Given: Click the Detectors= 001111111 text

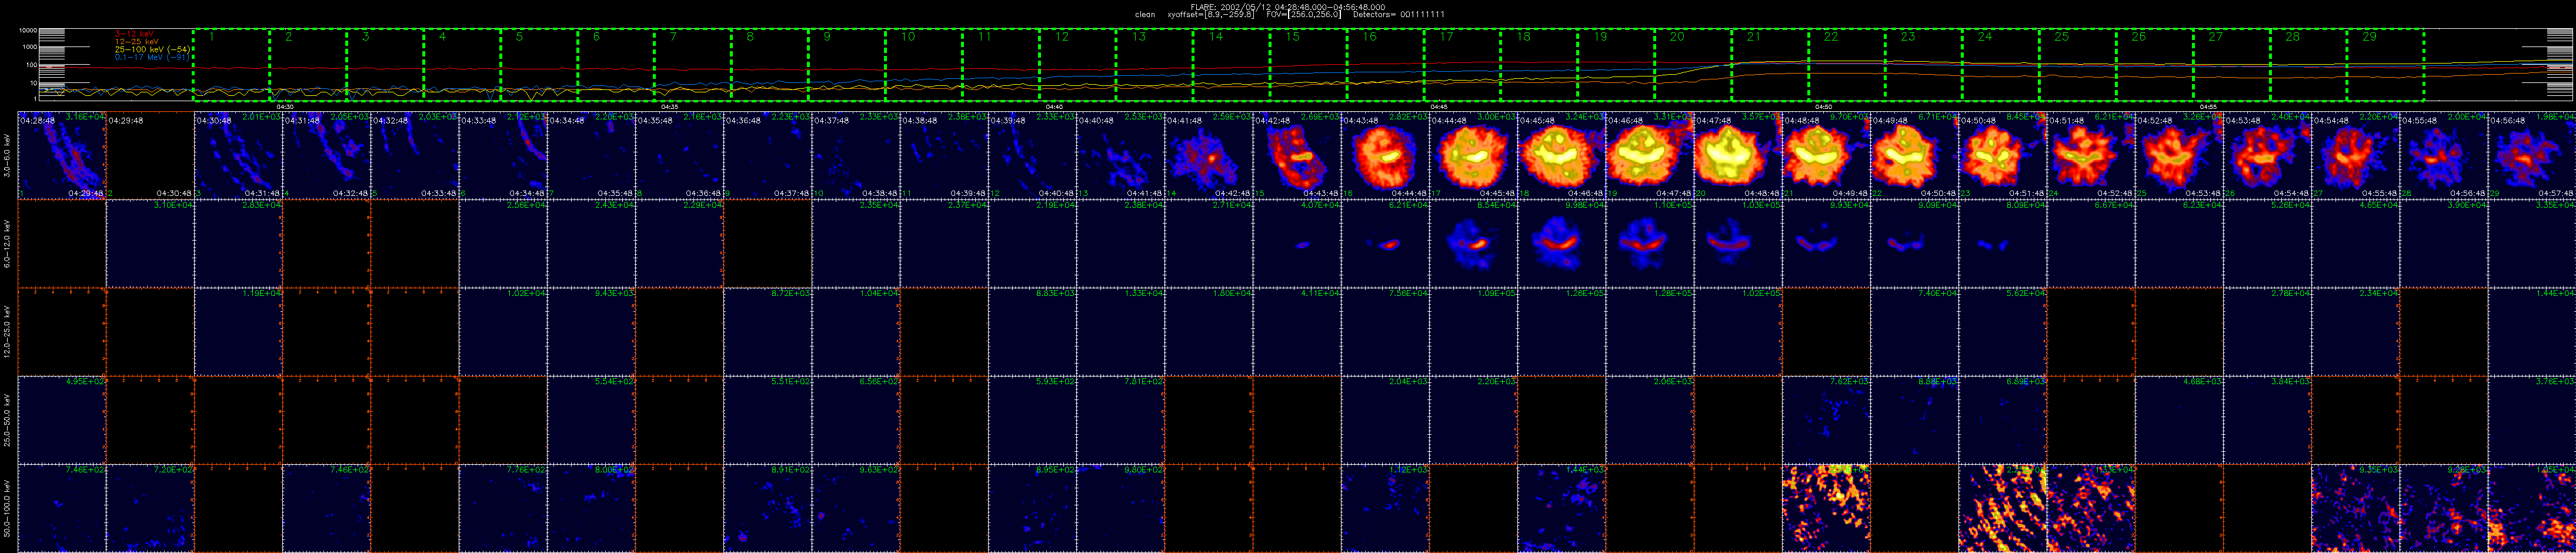Looking at the screenshot, I should click(1398, 15).
